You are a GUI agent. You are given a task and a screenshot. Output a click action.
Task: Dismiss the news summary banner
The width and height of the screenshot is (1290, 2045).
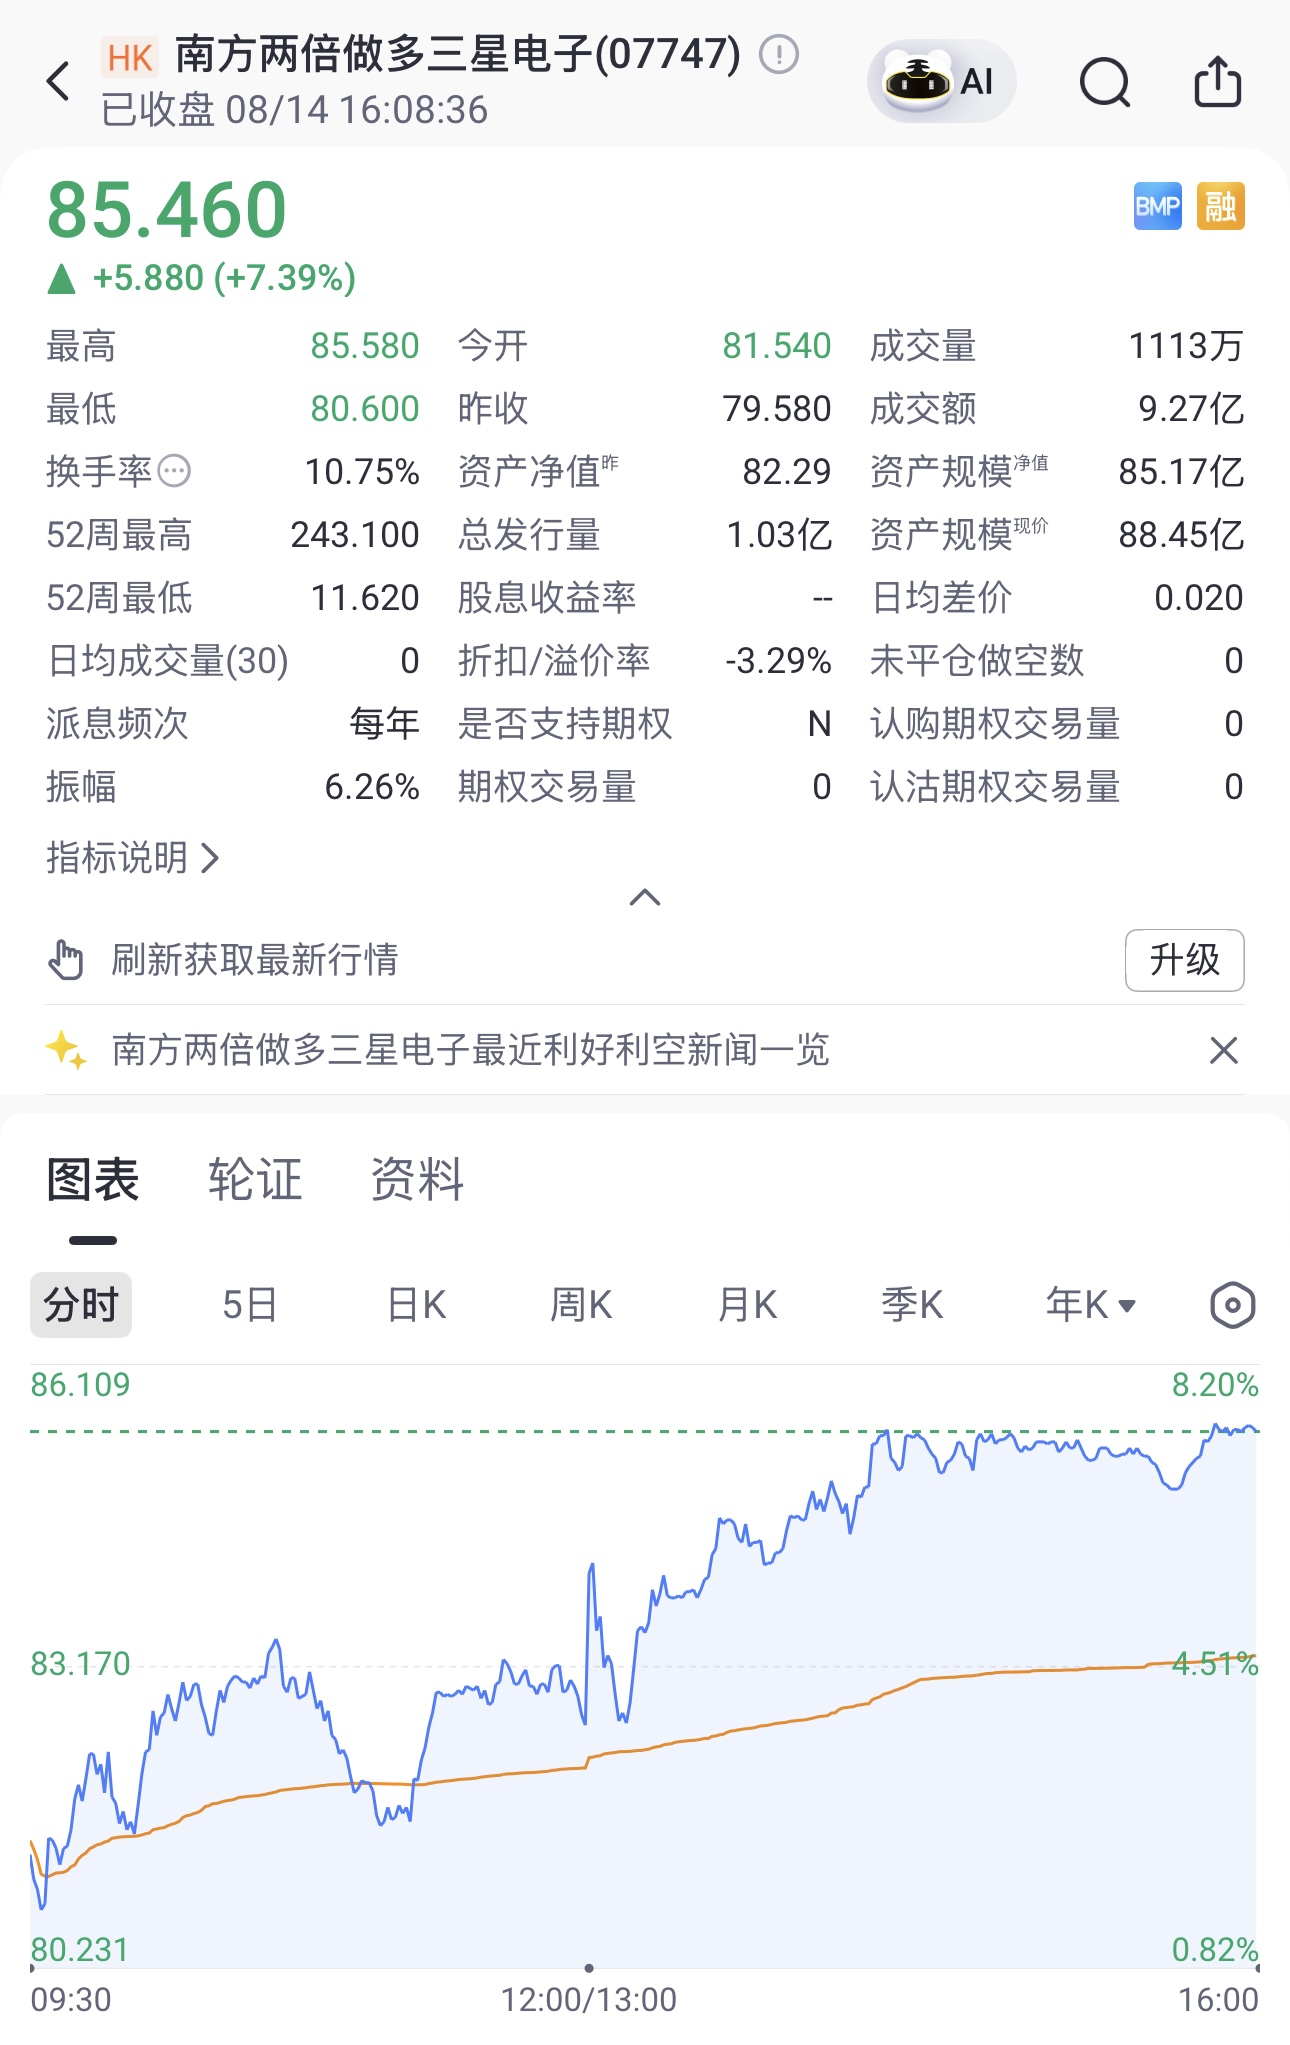(x=1224, y=1050)
